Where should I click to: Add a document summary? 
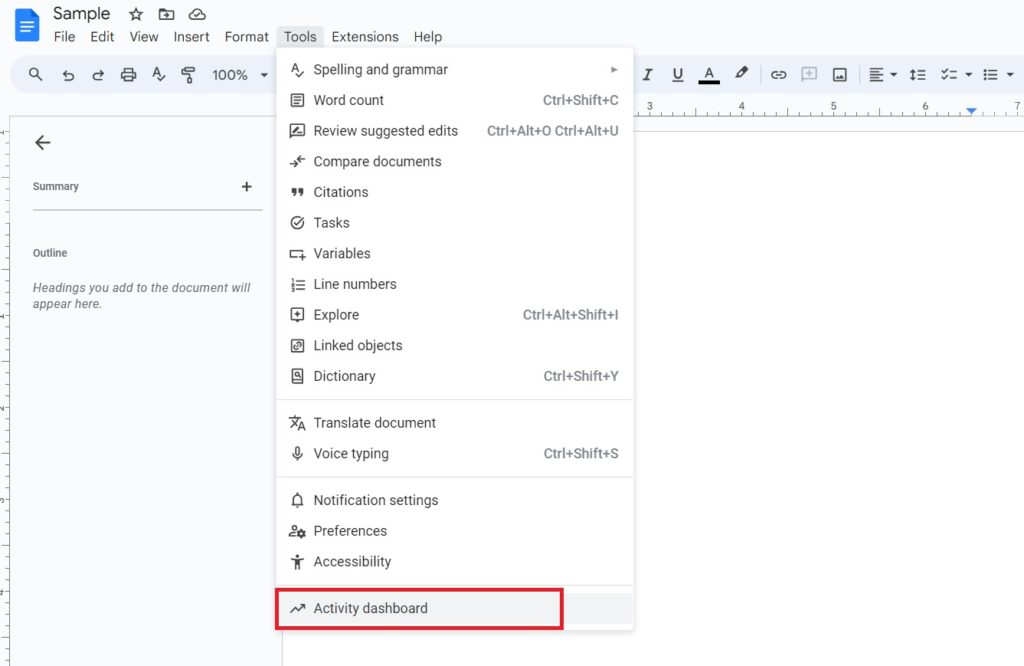point(246,186)
